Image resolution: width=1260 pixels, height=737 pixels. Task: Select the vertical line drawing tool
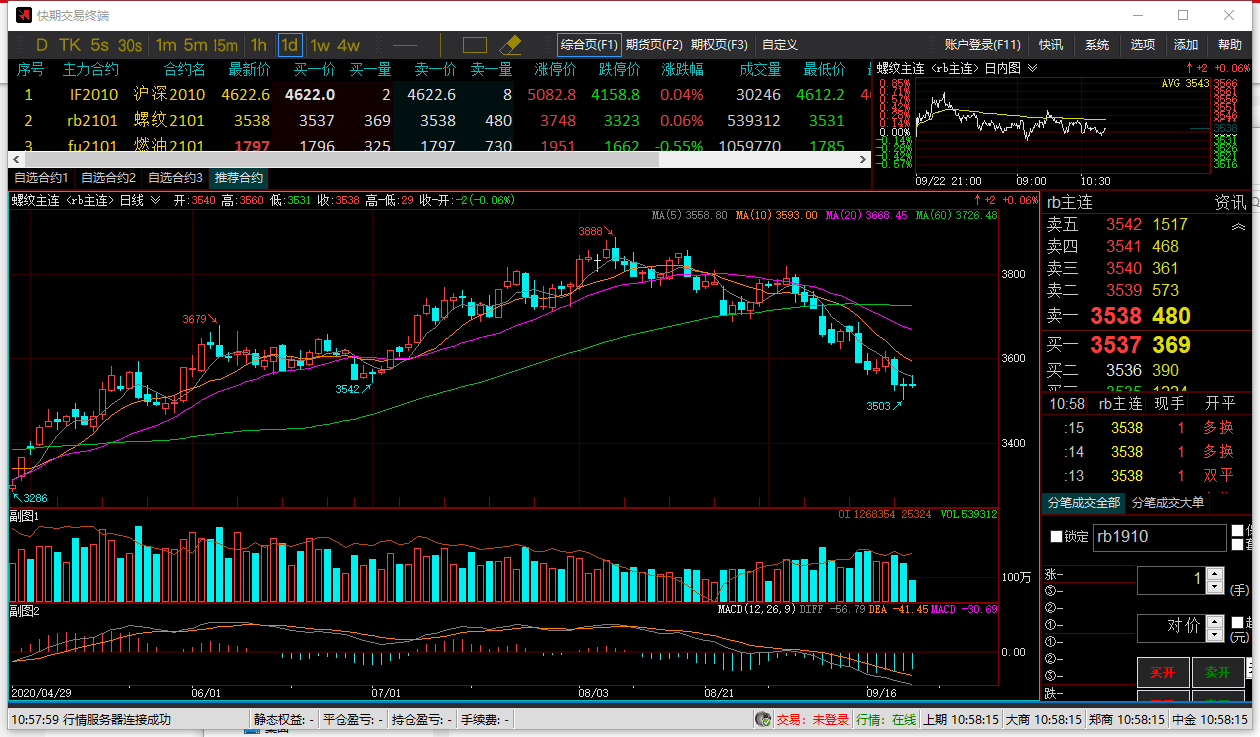pyautogui.click(x=442, y=45)
